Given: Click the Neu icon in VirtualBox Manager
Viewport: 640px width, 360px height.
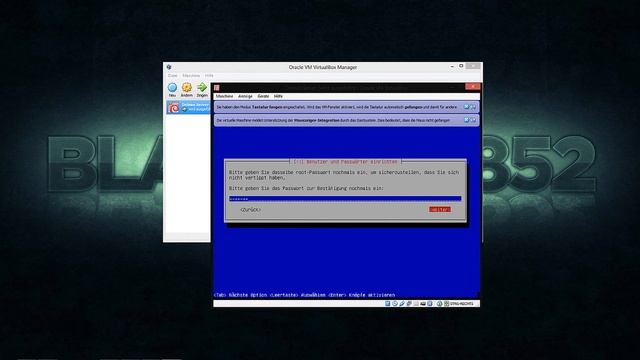Looking at the screenshot, I should 172,87.
